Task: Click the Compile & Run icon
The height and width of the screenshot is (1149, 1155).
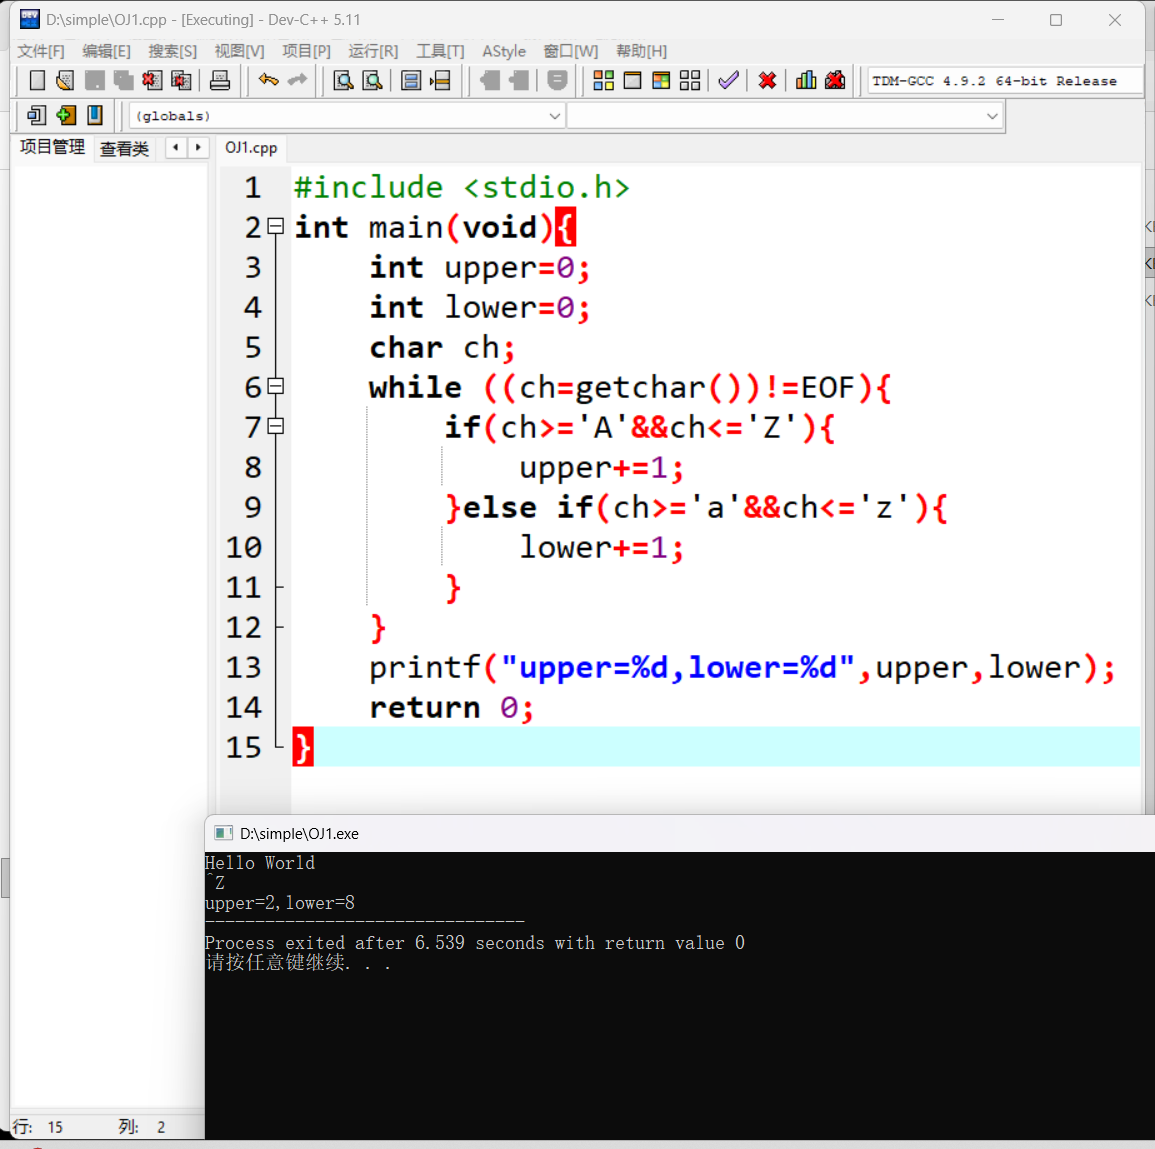Action: click(x=661, y=80)
